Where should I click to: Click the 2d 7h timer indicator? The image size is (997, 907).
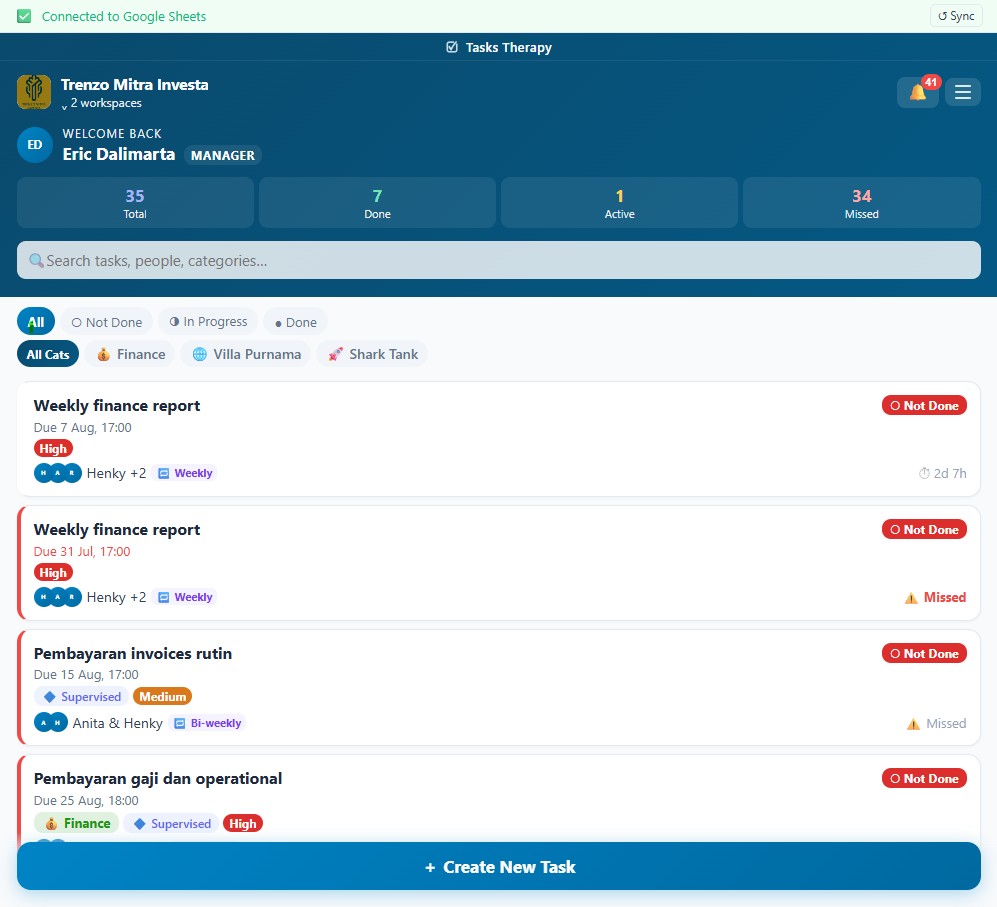pos(942,473)
